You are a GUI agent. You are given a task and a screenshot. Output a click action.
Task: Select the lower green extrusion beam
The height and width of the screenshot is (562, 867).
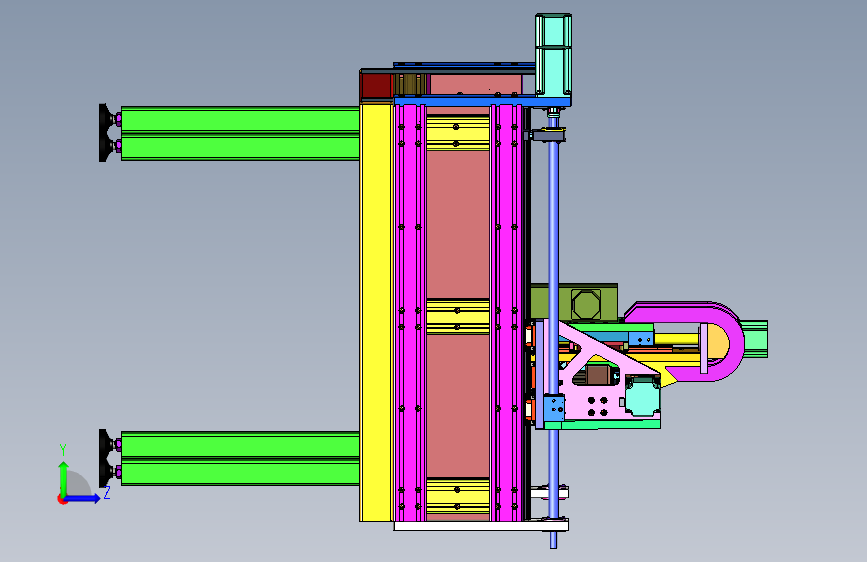click(x=240, y=459)
